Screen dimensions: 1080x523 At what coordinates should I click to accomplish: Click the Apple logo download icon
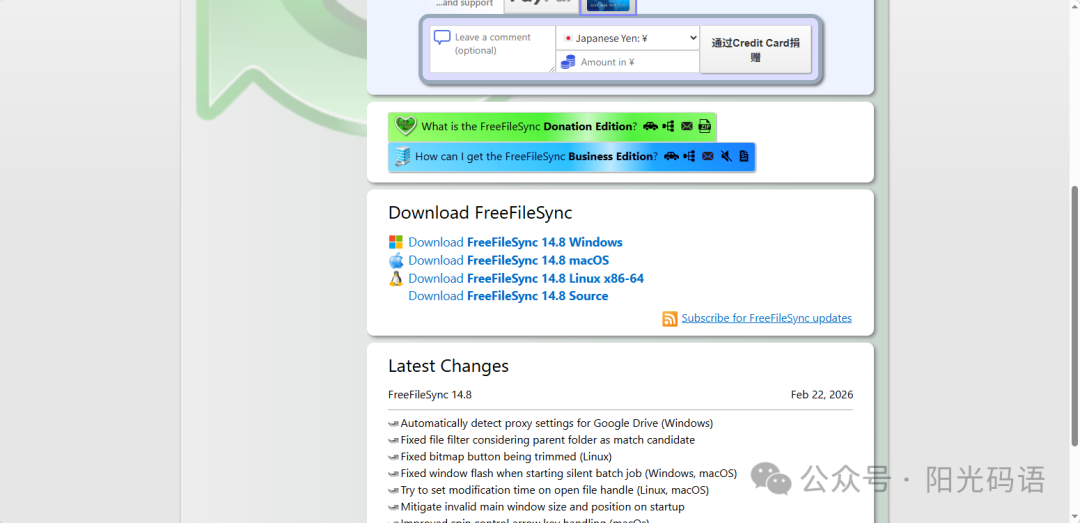(x=395, y=260)
